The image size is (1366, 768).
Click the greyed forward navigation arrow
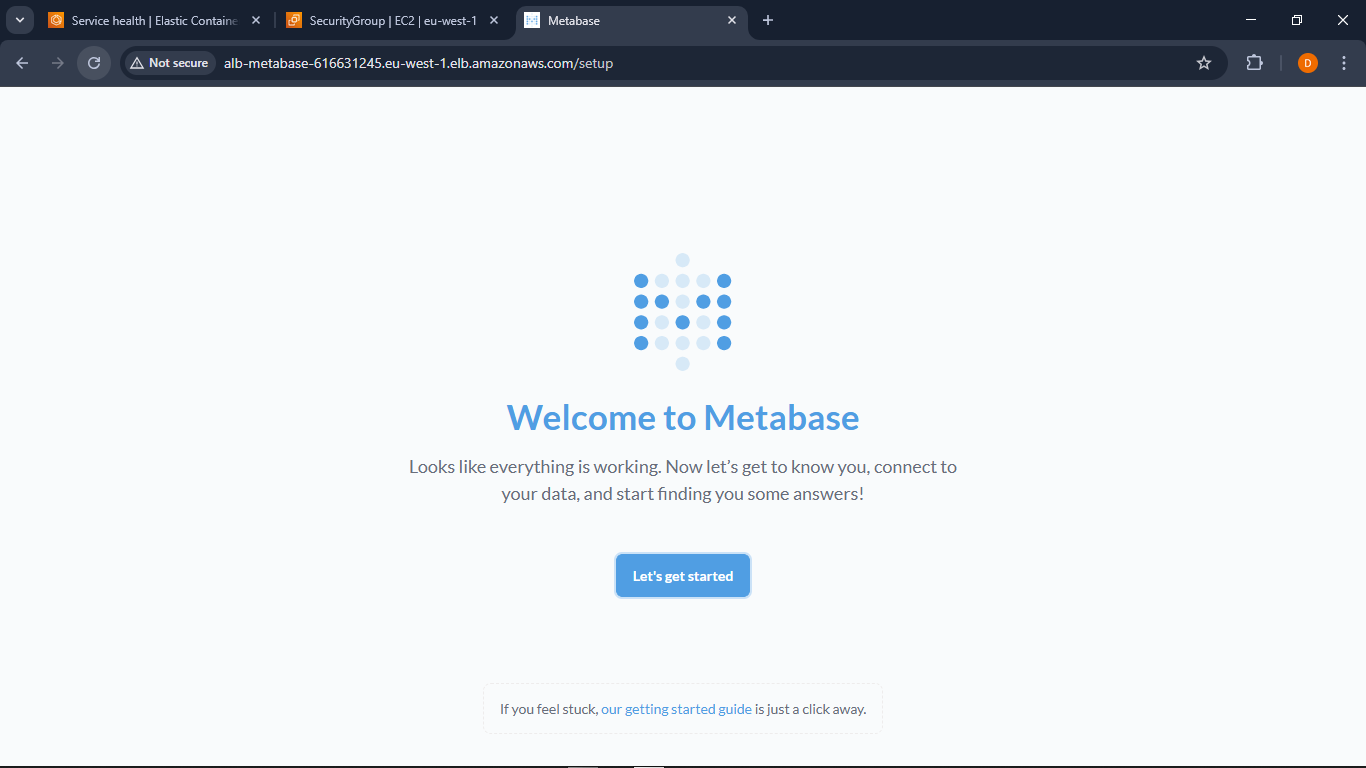click(57, 62)
